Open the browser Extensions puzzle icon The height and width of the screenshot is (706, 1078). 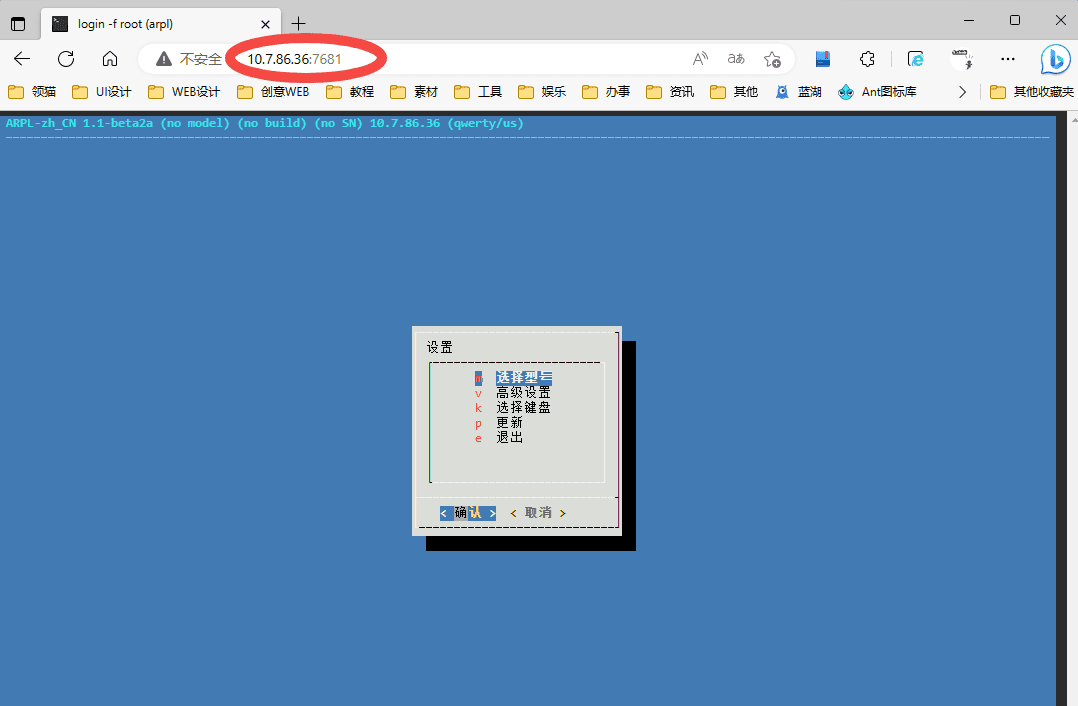tap(868, 59)
